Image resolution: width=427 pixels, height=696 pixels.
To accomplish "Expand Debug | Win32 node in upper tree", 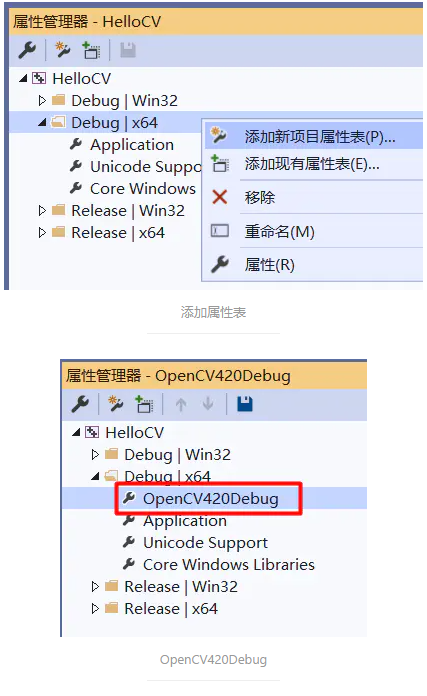I will pos(42,101).
